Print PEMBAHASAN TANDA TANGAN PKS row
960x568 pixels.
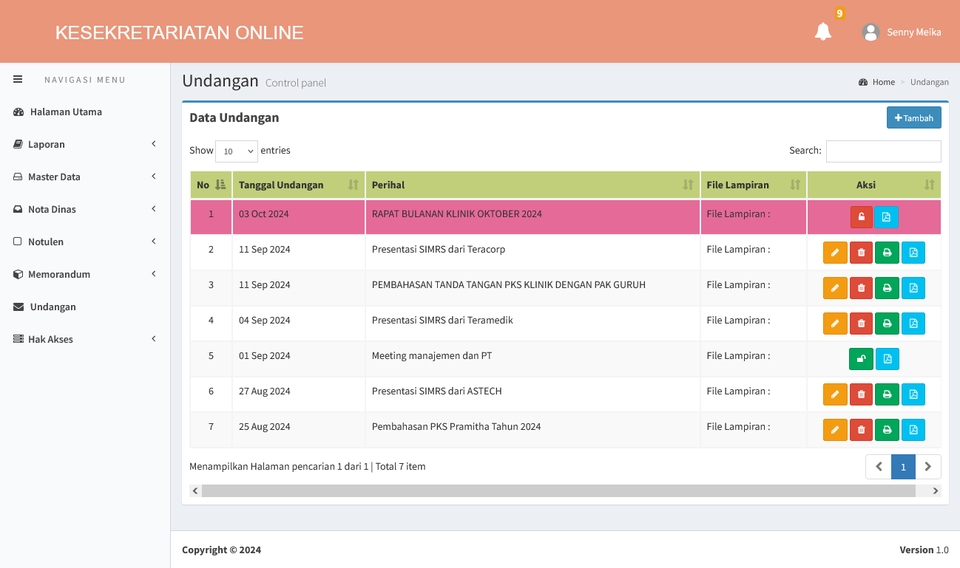pos(887,288)
